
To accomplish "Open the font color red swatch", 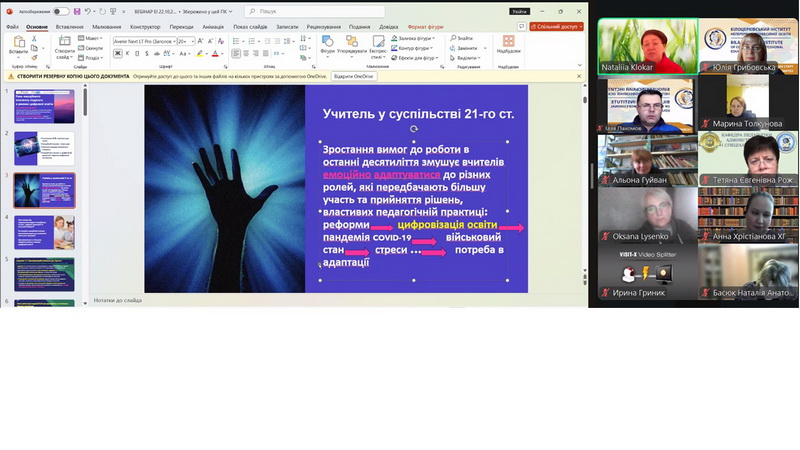I will click(215, 53).
